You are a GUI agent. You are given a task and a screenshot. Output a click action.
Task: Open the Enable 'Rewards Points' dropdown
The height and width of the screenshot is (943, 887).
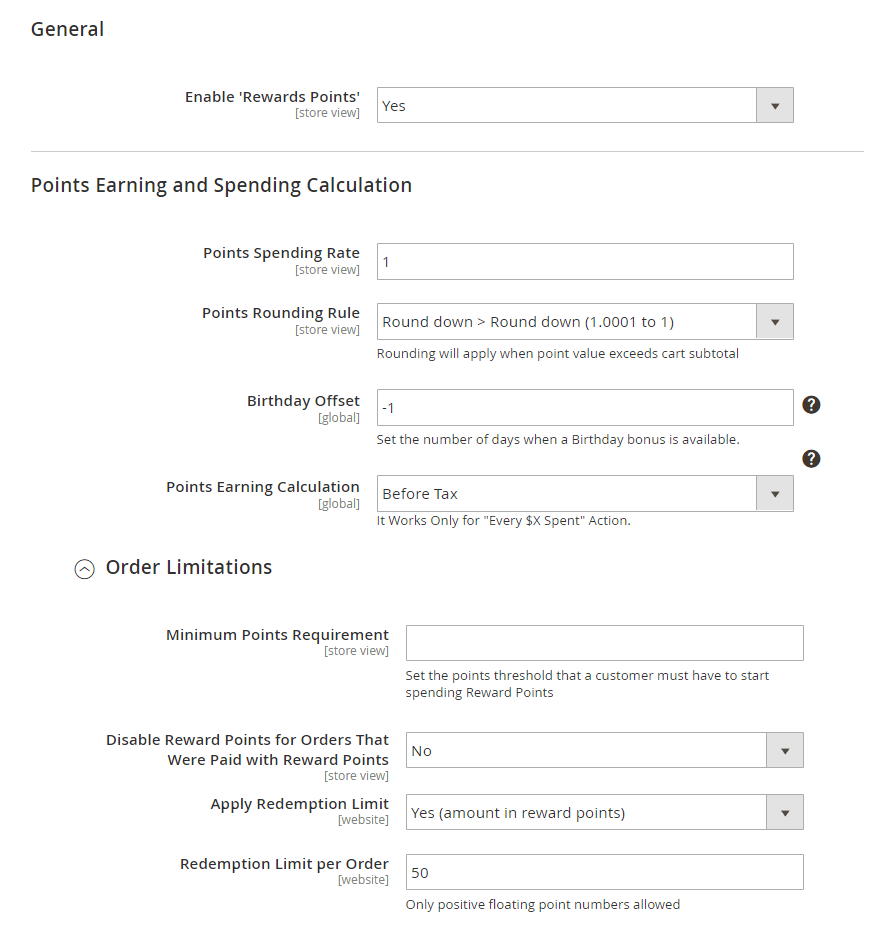tap(566, 106)
